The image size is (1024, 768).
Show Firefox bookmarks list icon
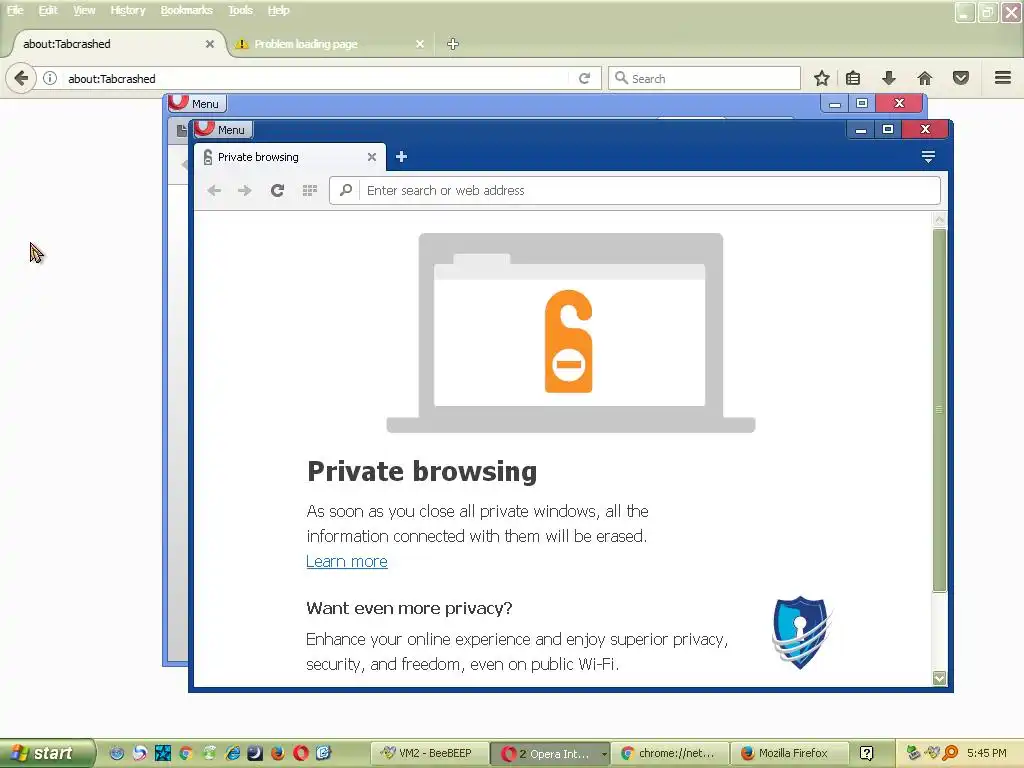pos(853,78)
